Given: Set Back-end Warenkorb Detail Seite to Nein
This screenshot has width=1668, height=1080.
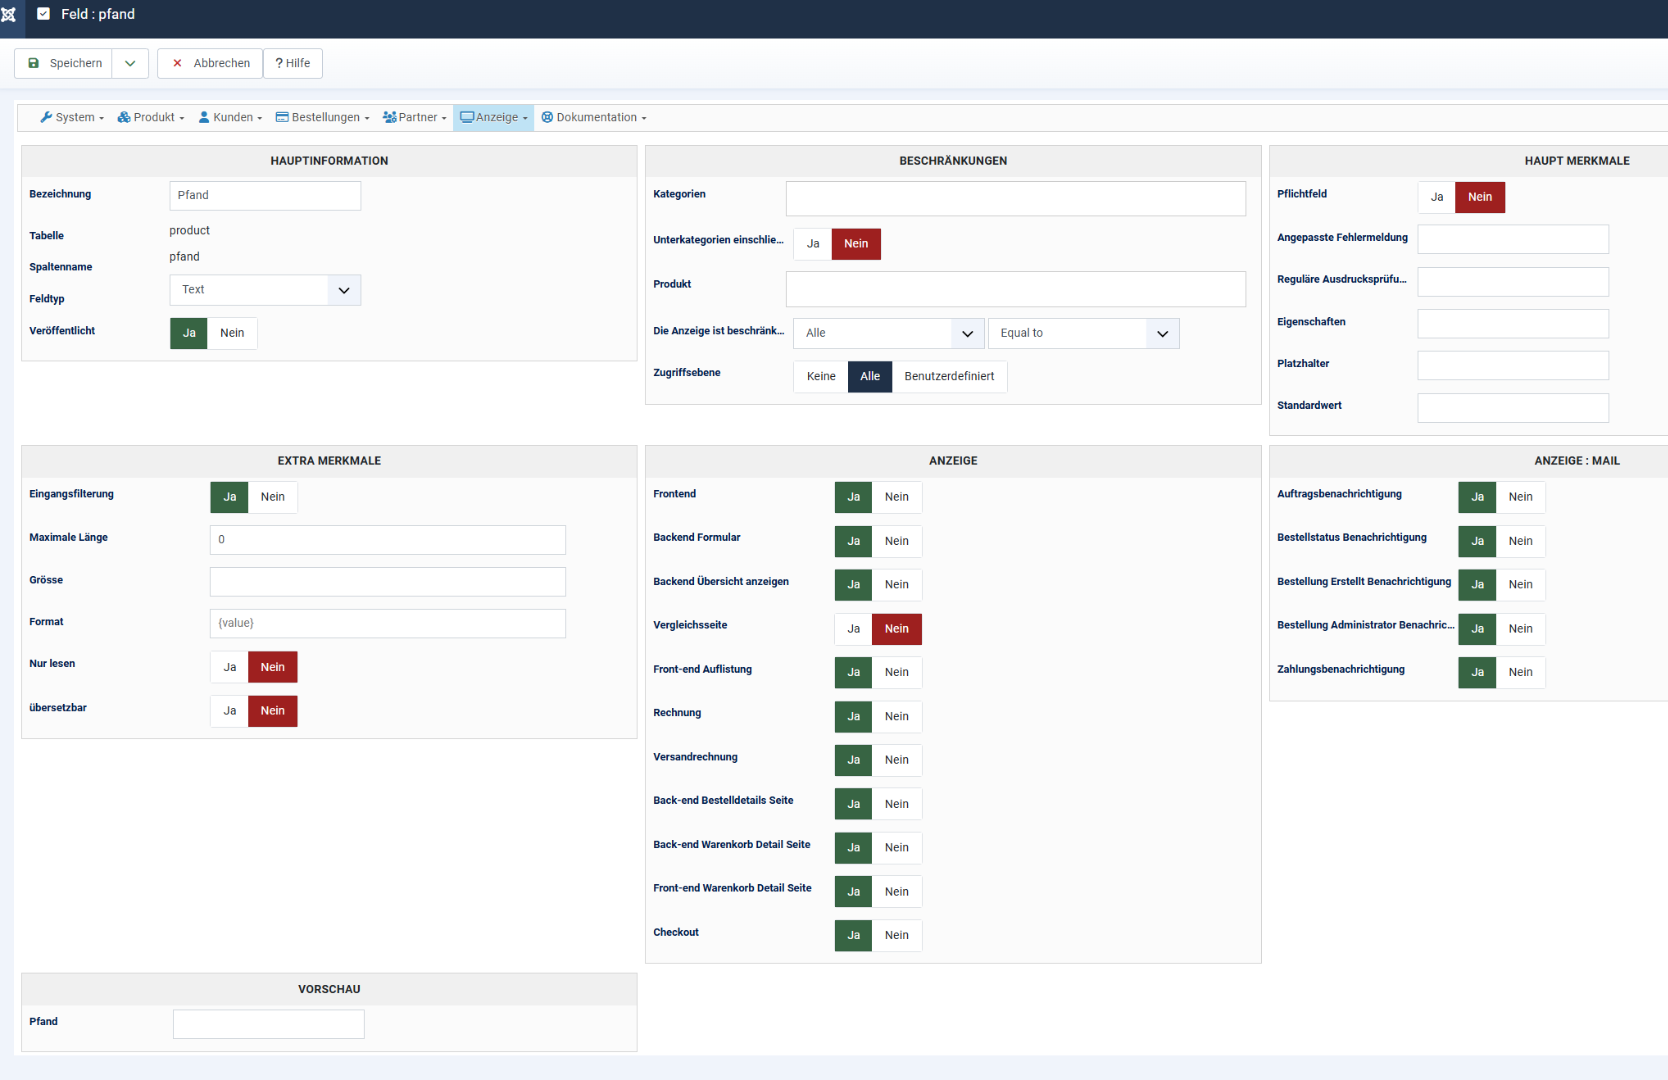Looking at the screenshot, I should point(897,848).
